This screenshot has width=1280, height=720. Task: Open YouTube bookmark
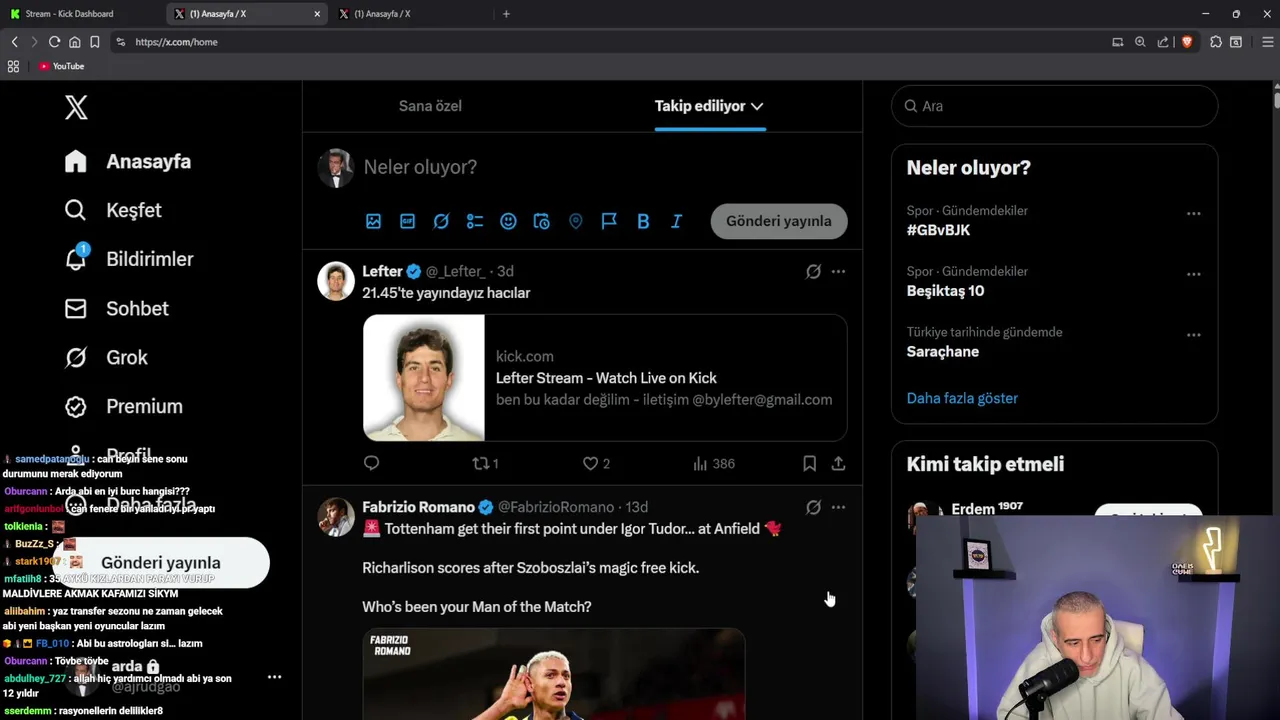pyautogui.click(x=62, y=66)
